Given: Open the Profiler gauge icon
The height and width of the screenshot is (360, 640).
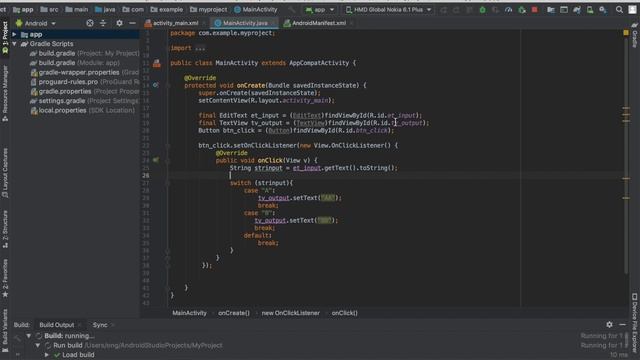Looking at the screenshot, I should (x=509, y=9).
